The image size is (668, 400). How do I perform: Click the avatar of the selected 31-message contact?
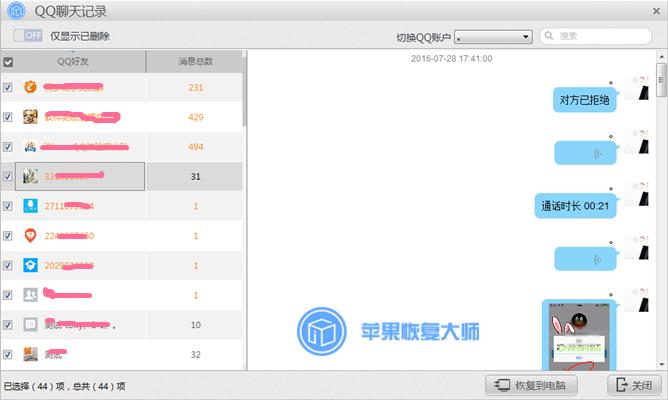pyautogui.click(x=30, y=176)
